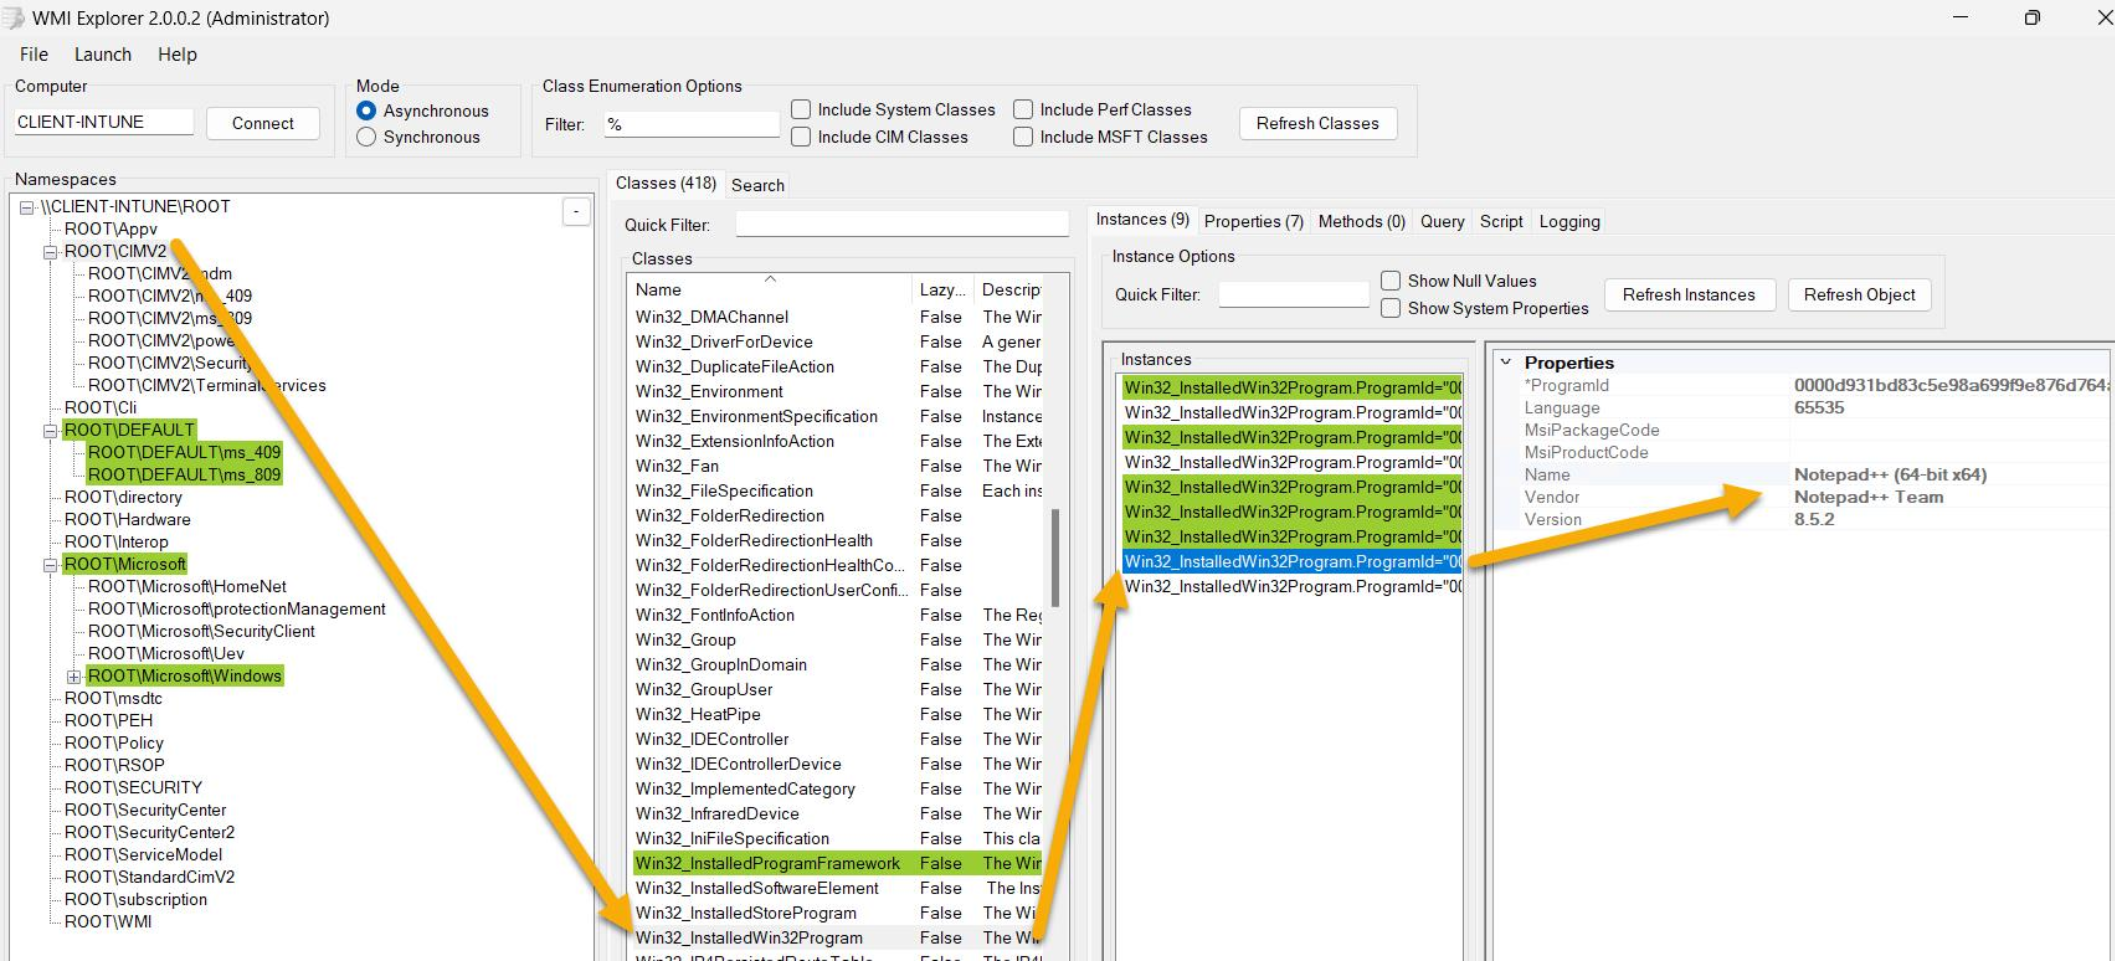The height and width of the screenshot is (961, 2115).
Task: Open the Query tab
Action: [1442, 221]
